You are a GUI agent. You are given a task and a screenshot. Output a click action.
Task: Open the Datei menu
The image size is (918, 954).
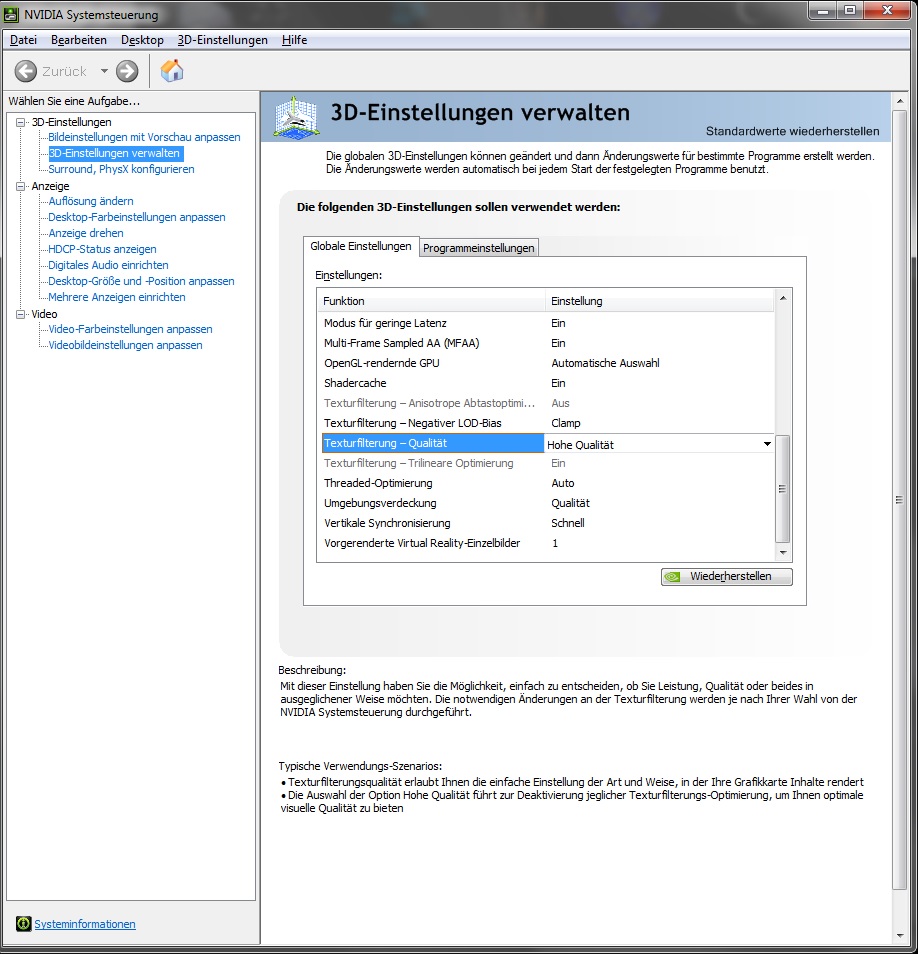[23, 40]
